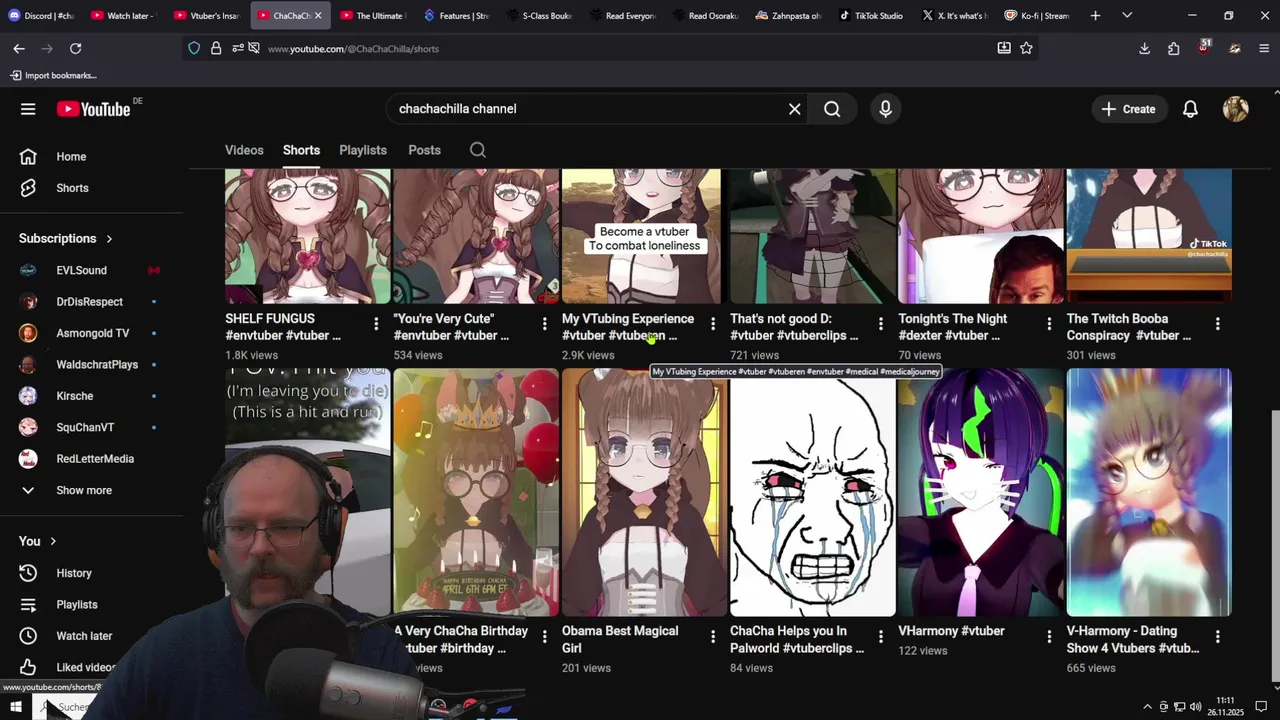Open options menu for SHELF FUNGUS short
Image resolution: width=1280 pixels, height=720 pixels.
(x=376, y=324)
